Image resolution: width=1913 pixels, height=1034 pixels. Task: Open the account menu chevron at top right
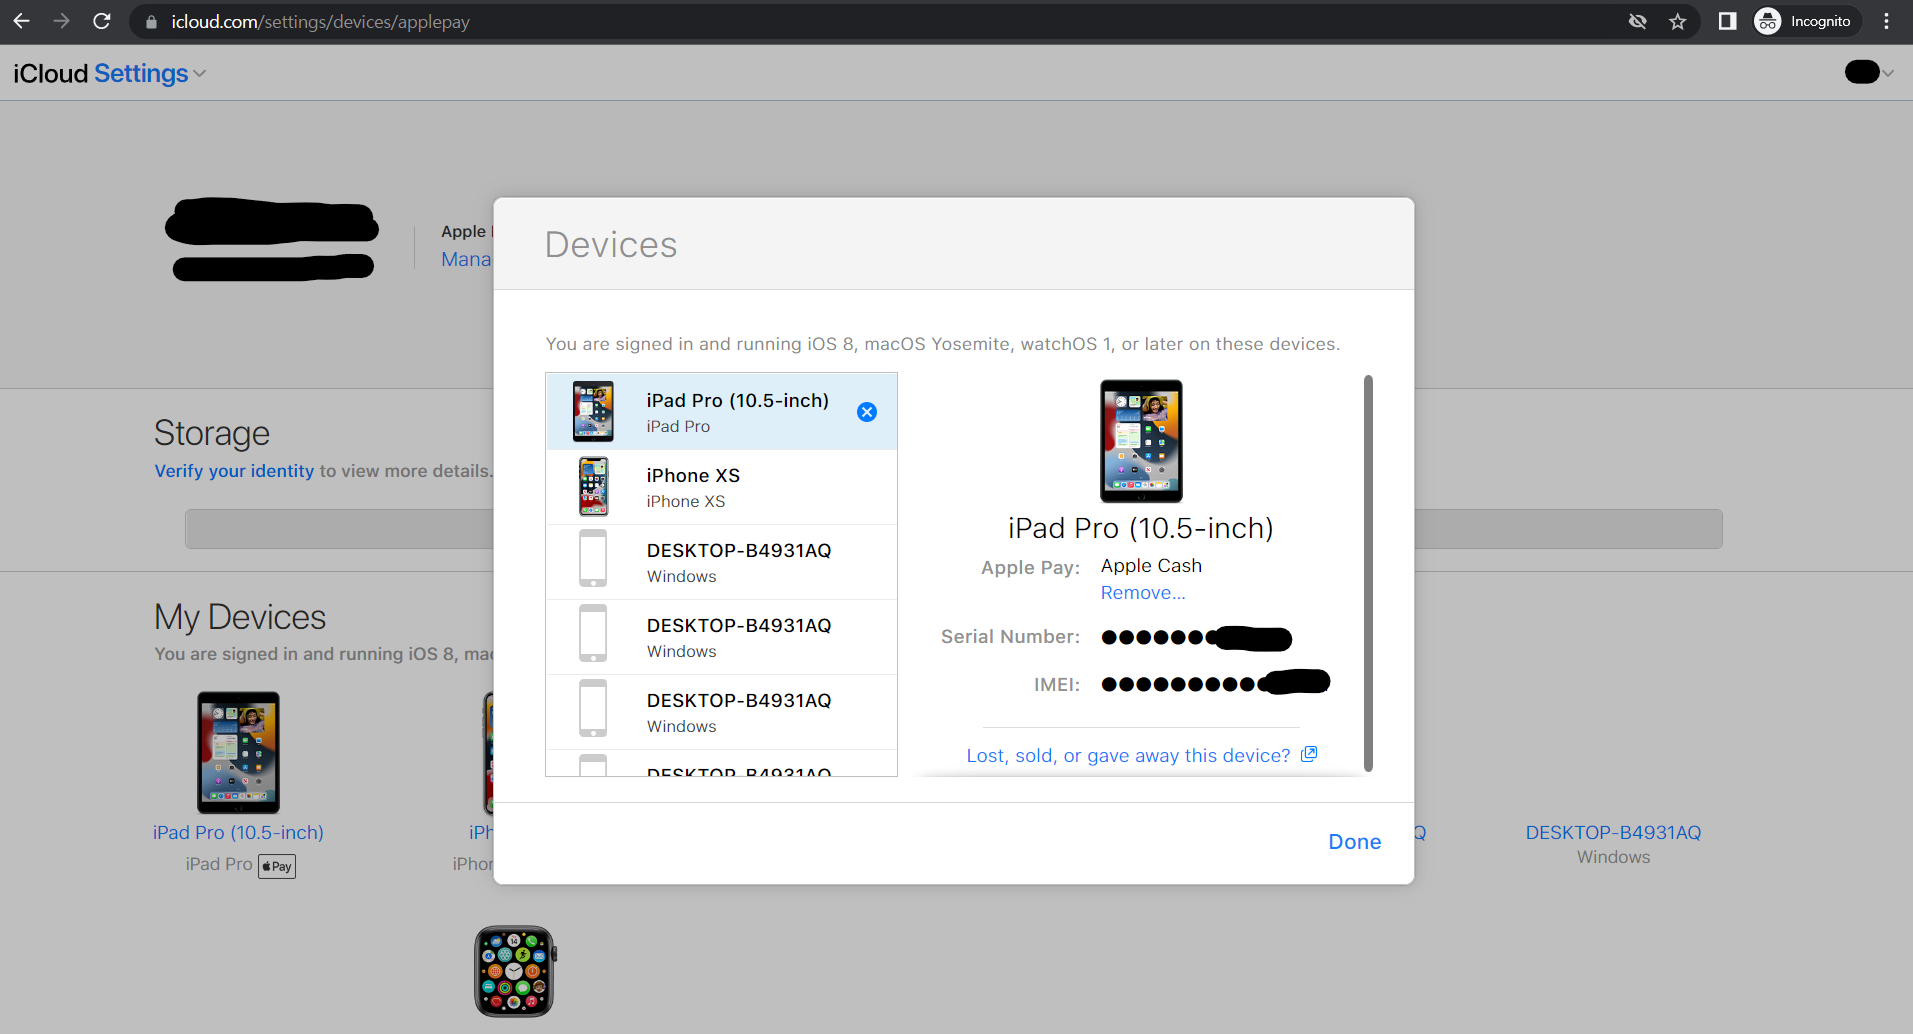1888,73
